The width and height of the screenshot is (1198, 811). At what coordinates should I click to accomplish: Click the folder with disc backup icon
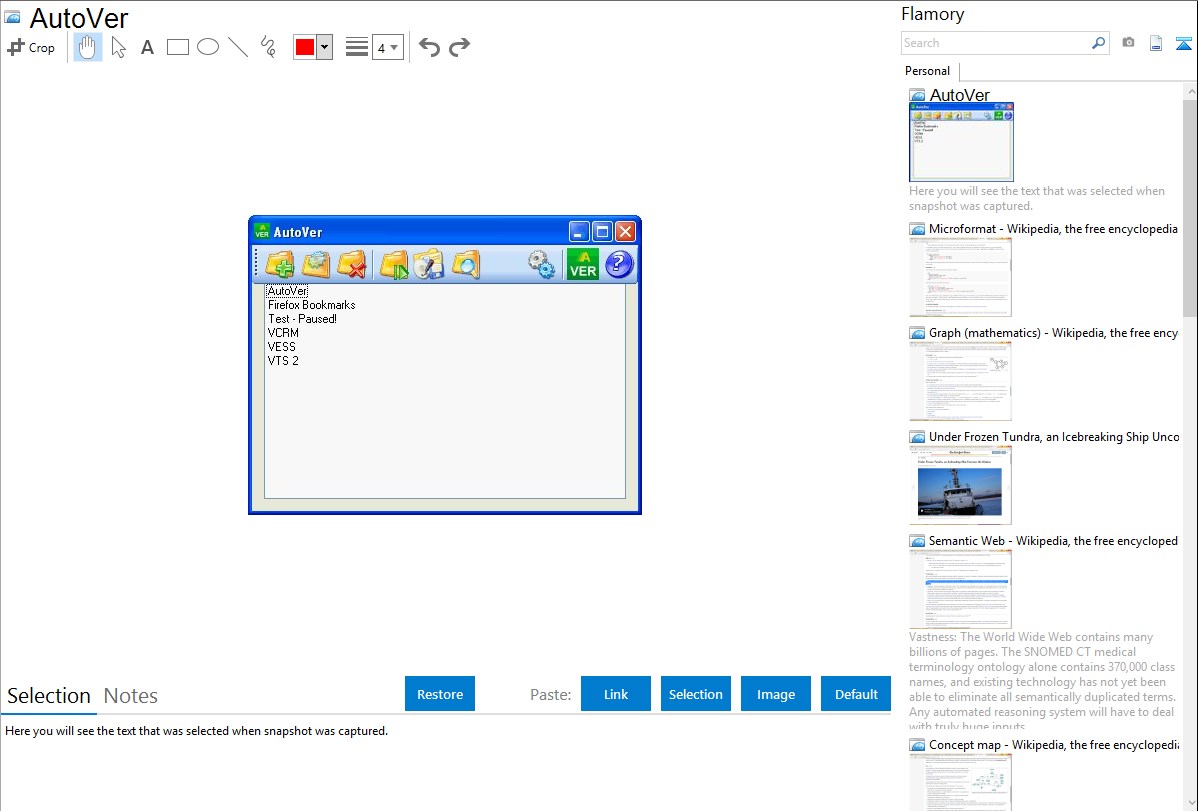click(x=429, y=265)
